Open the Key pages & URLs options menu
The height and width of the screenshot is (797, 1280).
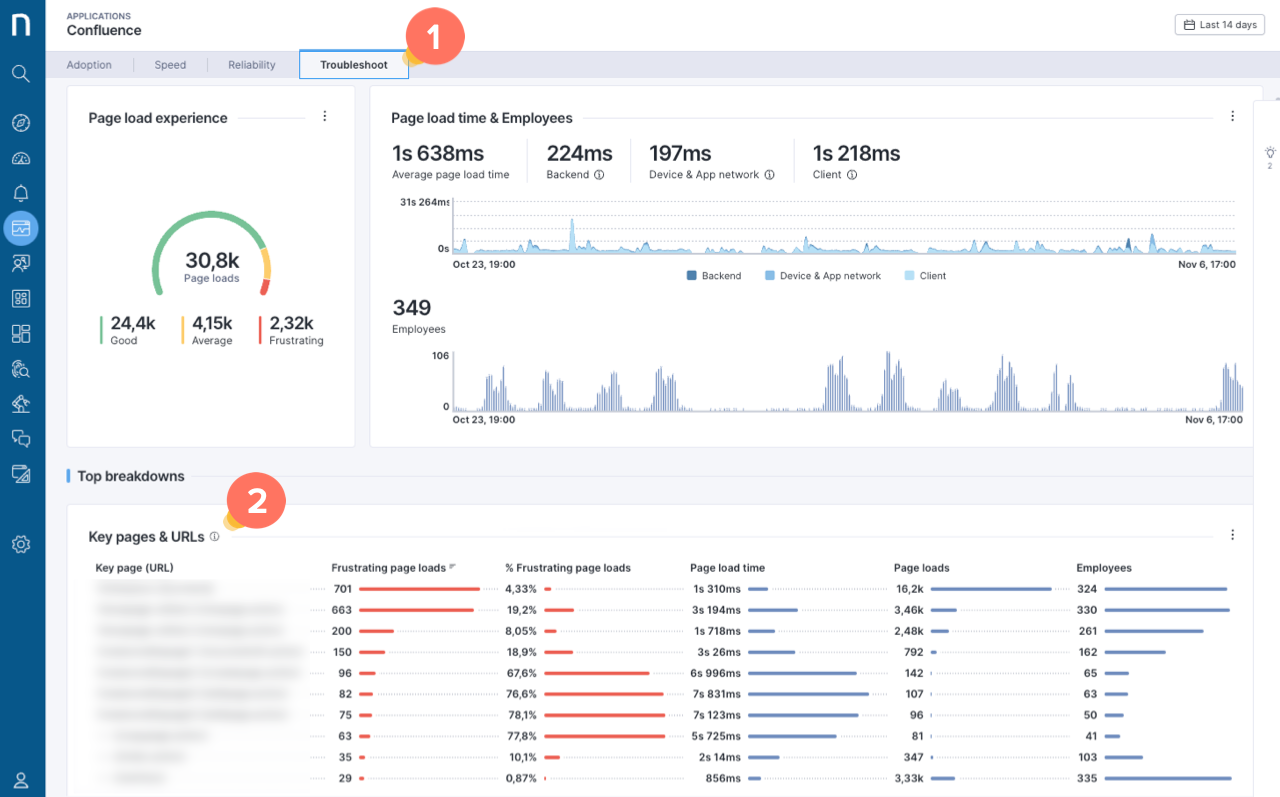(1232, 534)
